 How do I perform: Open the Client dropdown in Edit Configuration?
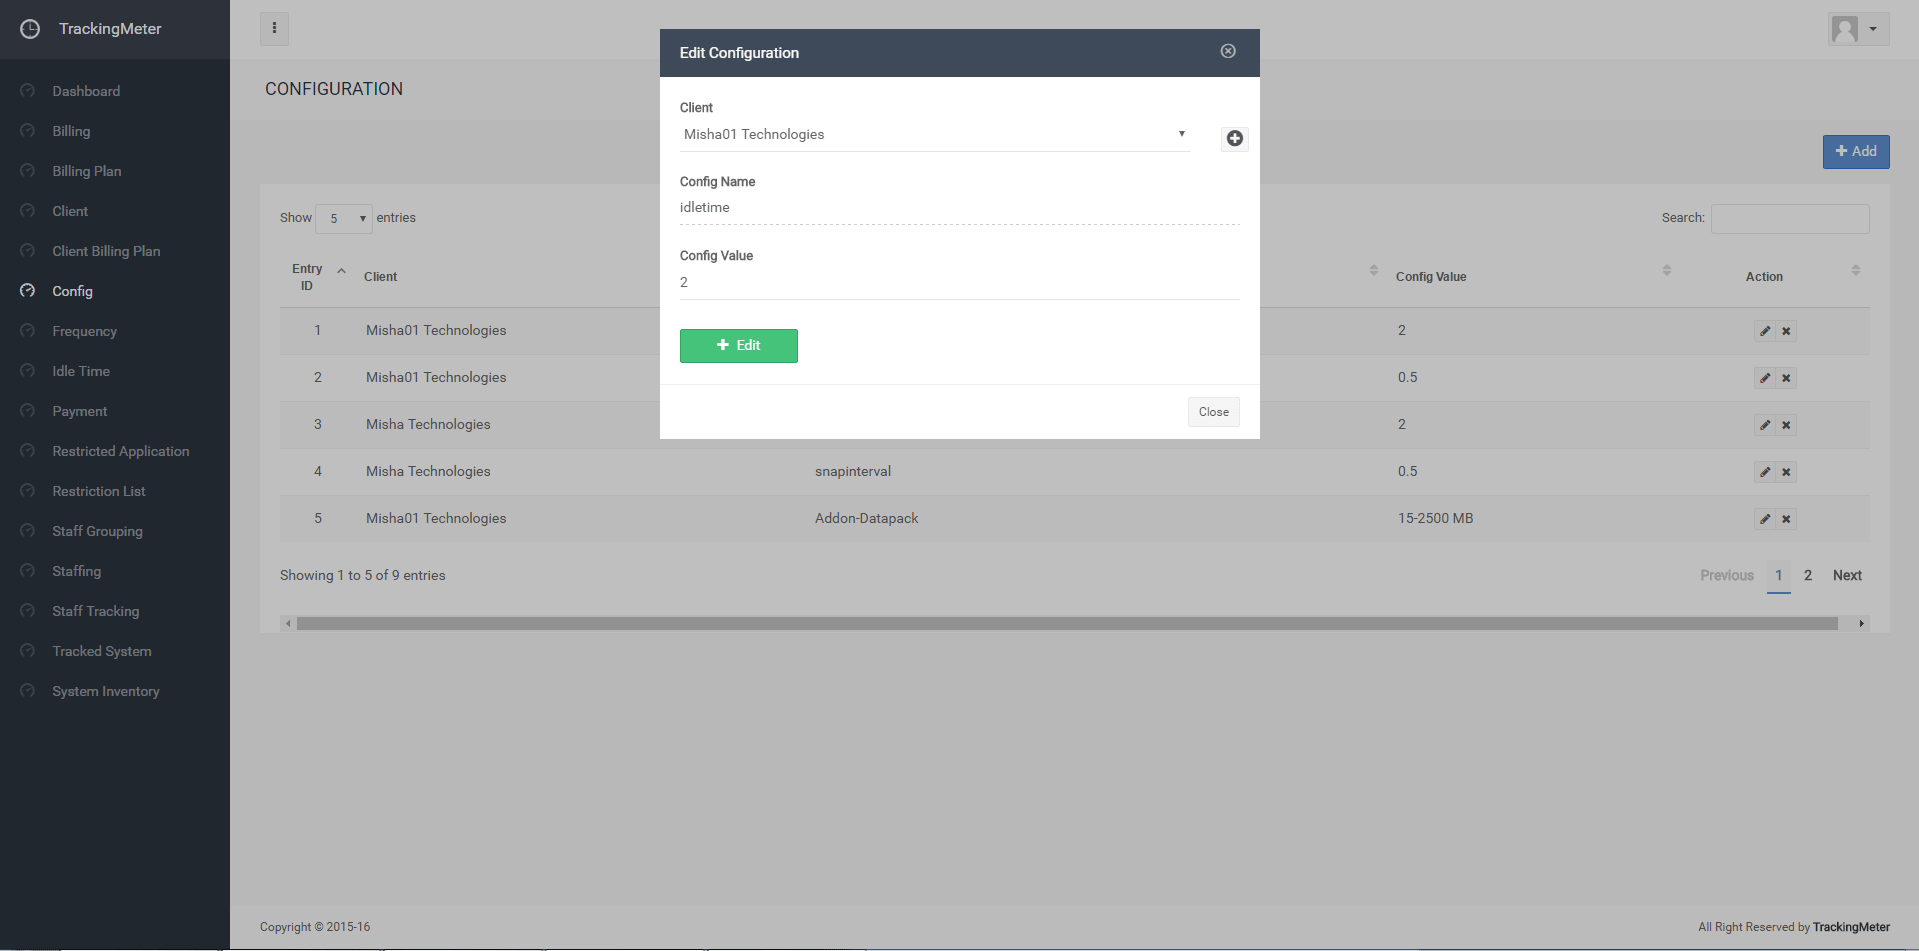[x=934, y=135]
